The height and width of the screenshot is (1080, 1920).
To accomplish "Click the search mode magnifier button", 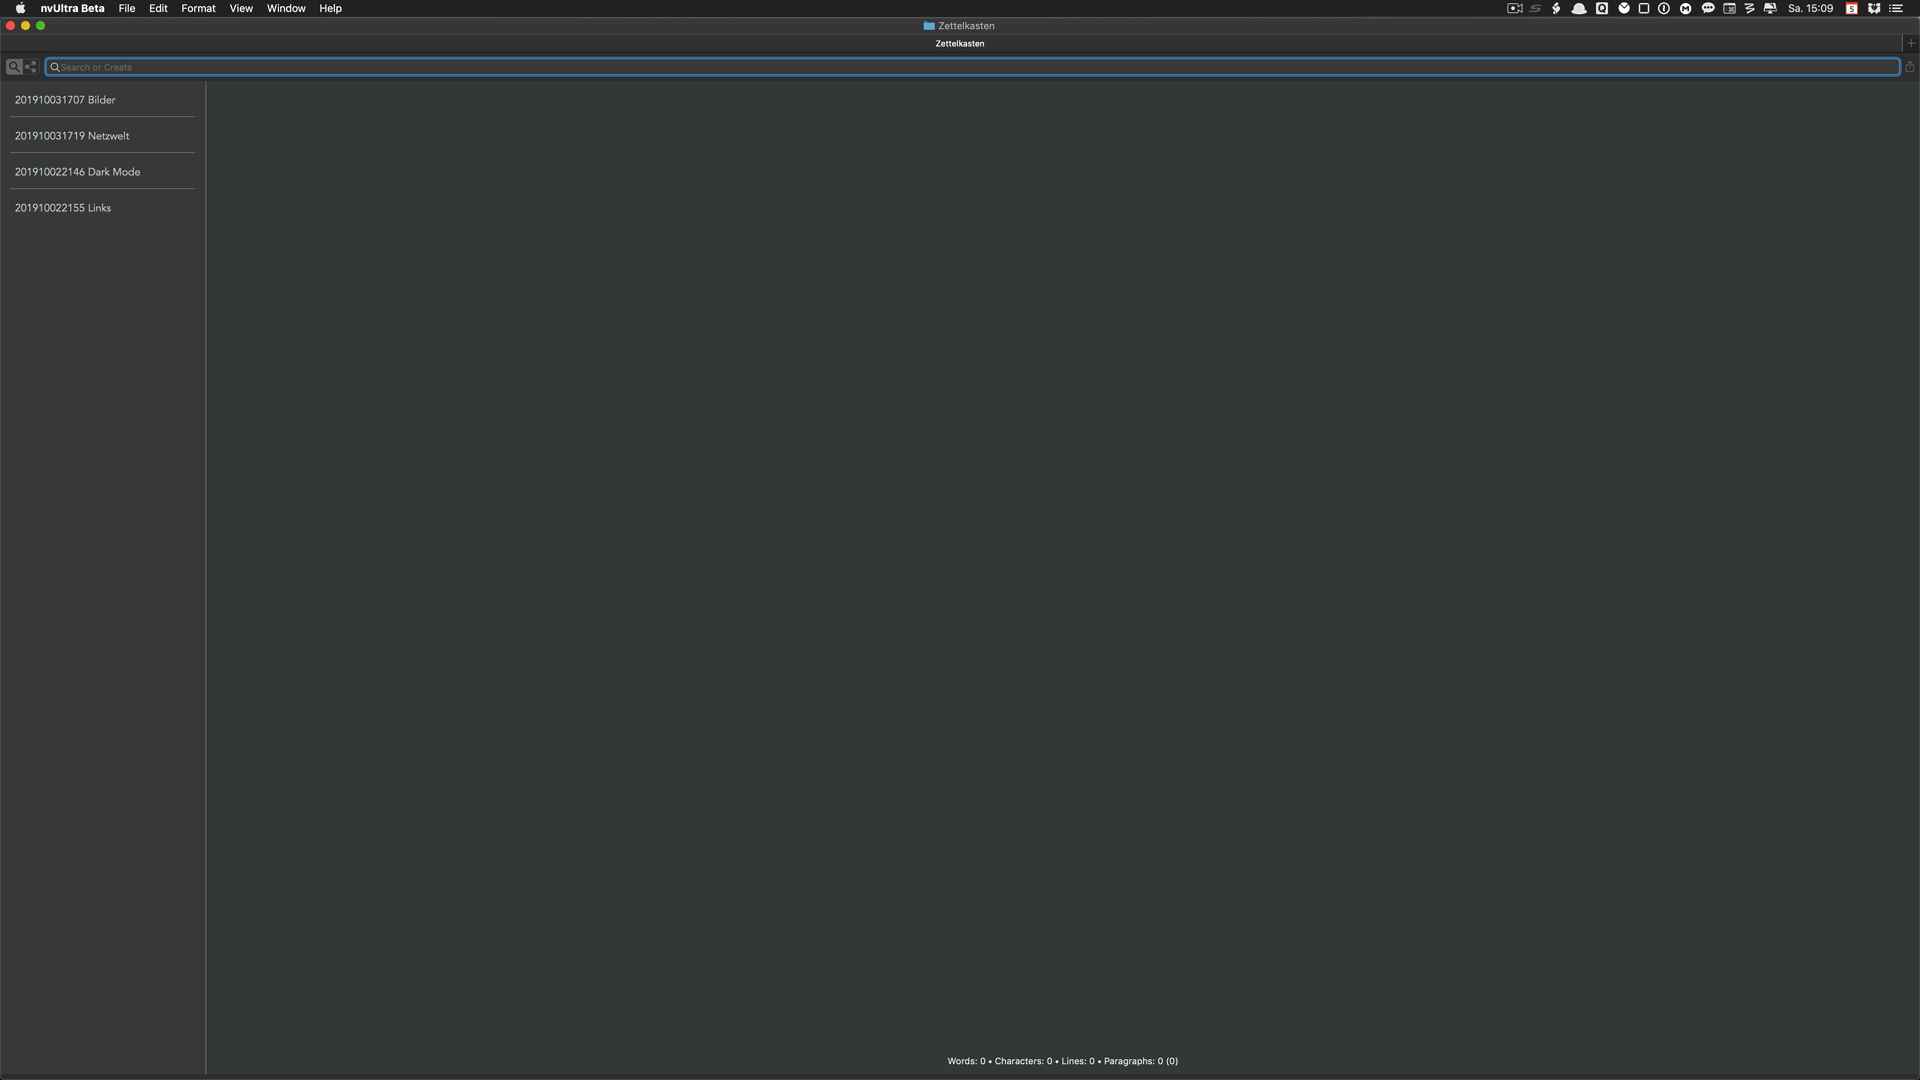I will [x=14, y=67].
